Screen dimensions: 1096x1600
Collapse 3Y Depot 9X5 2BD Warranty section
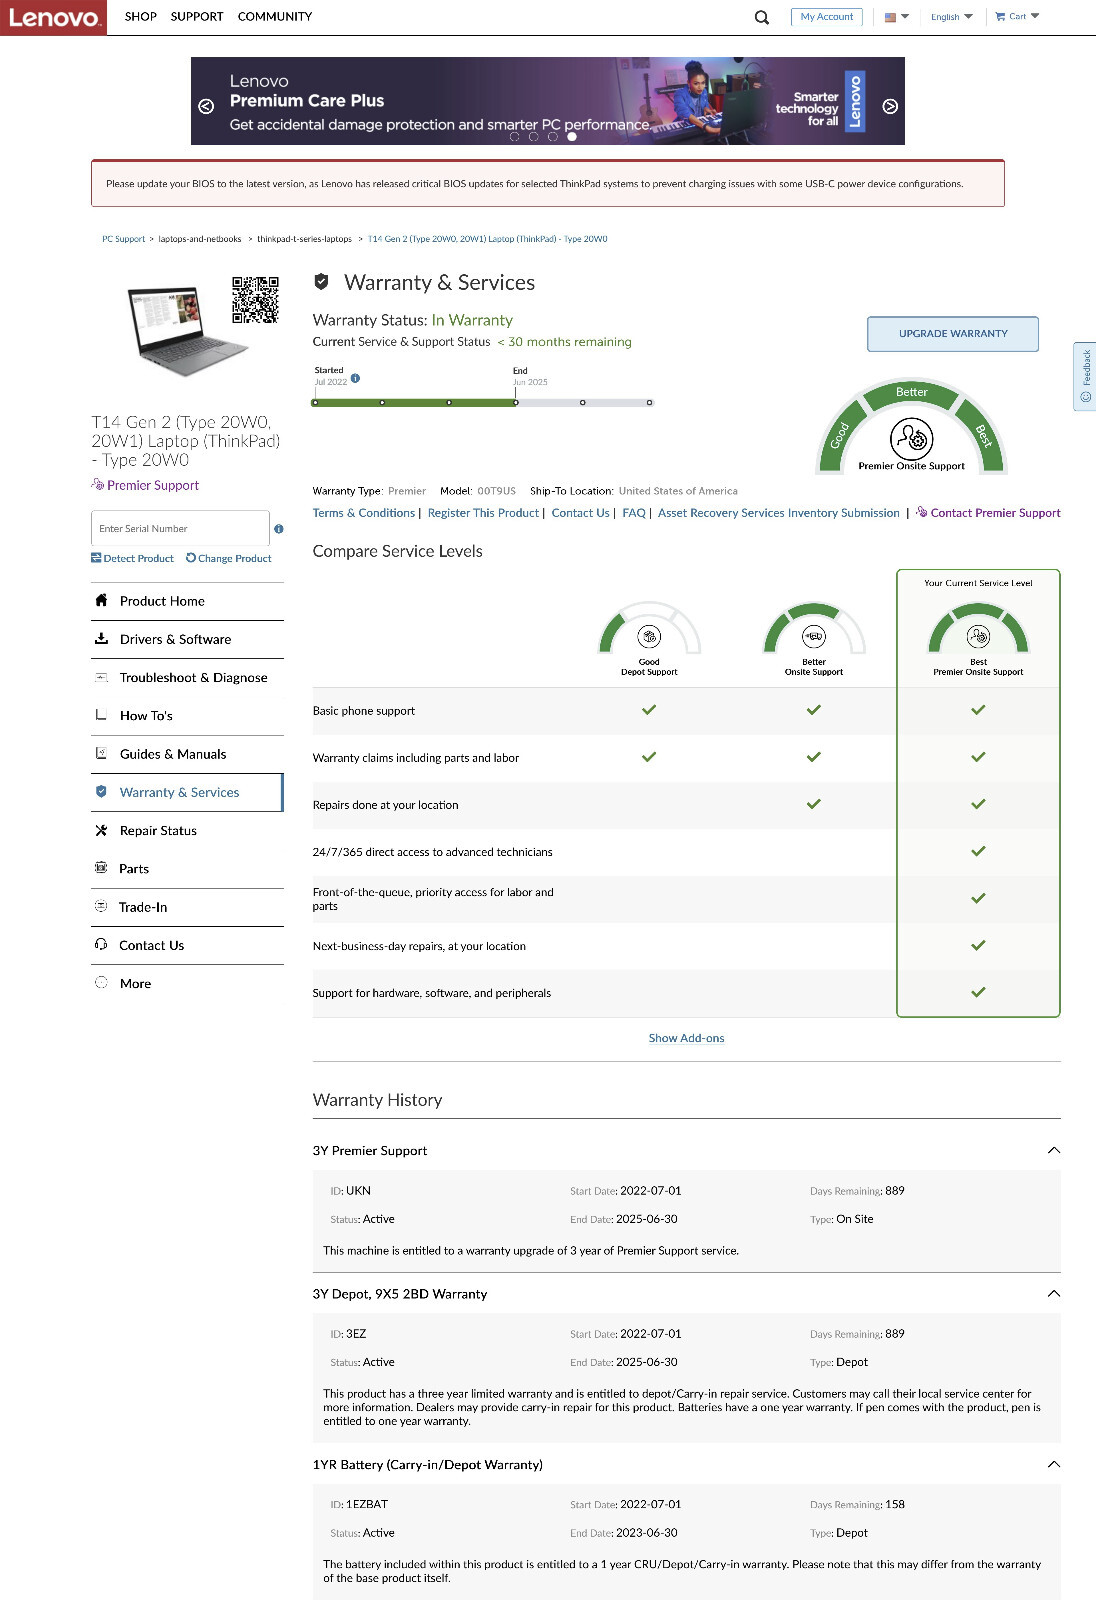[1053, 1294]
